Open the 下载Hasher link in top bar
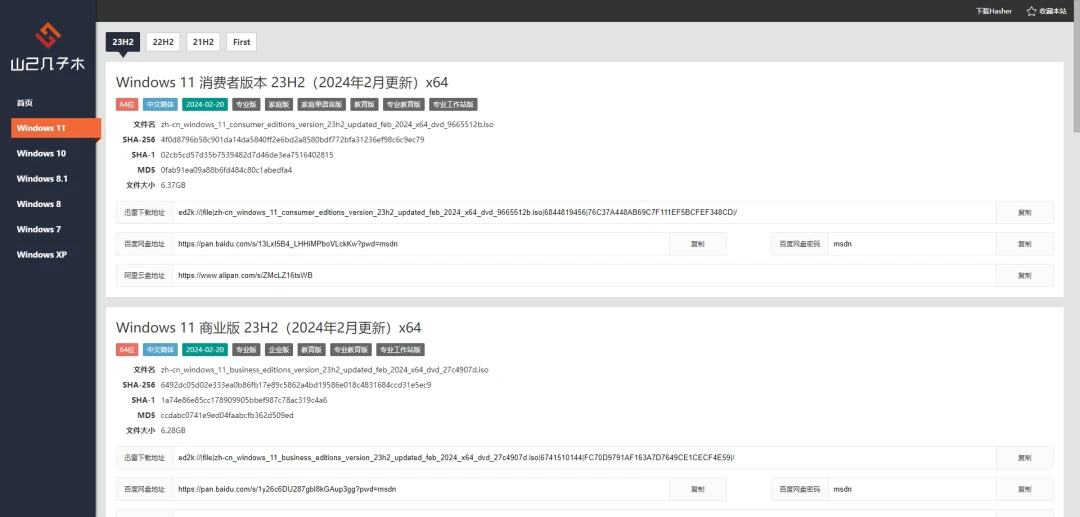 coord(993,11)
